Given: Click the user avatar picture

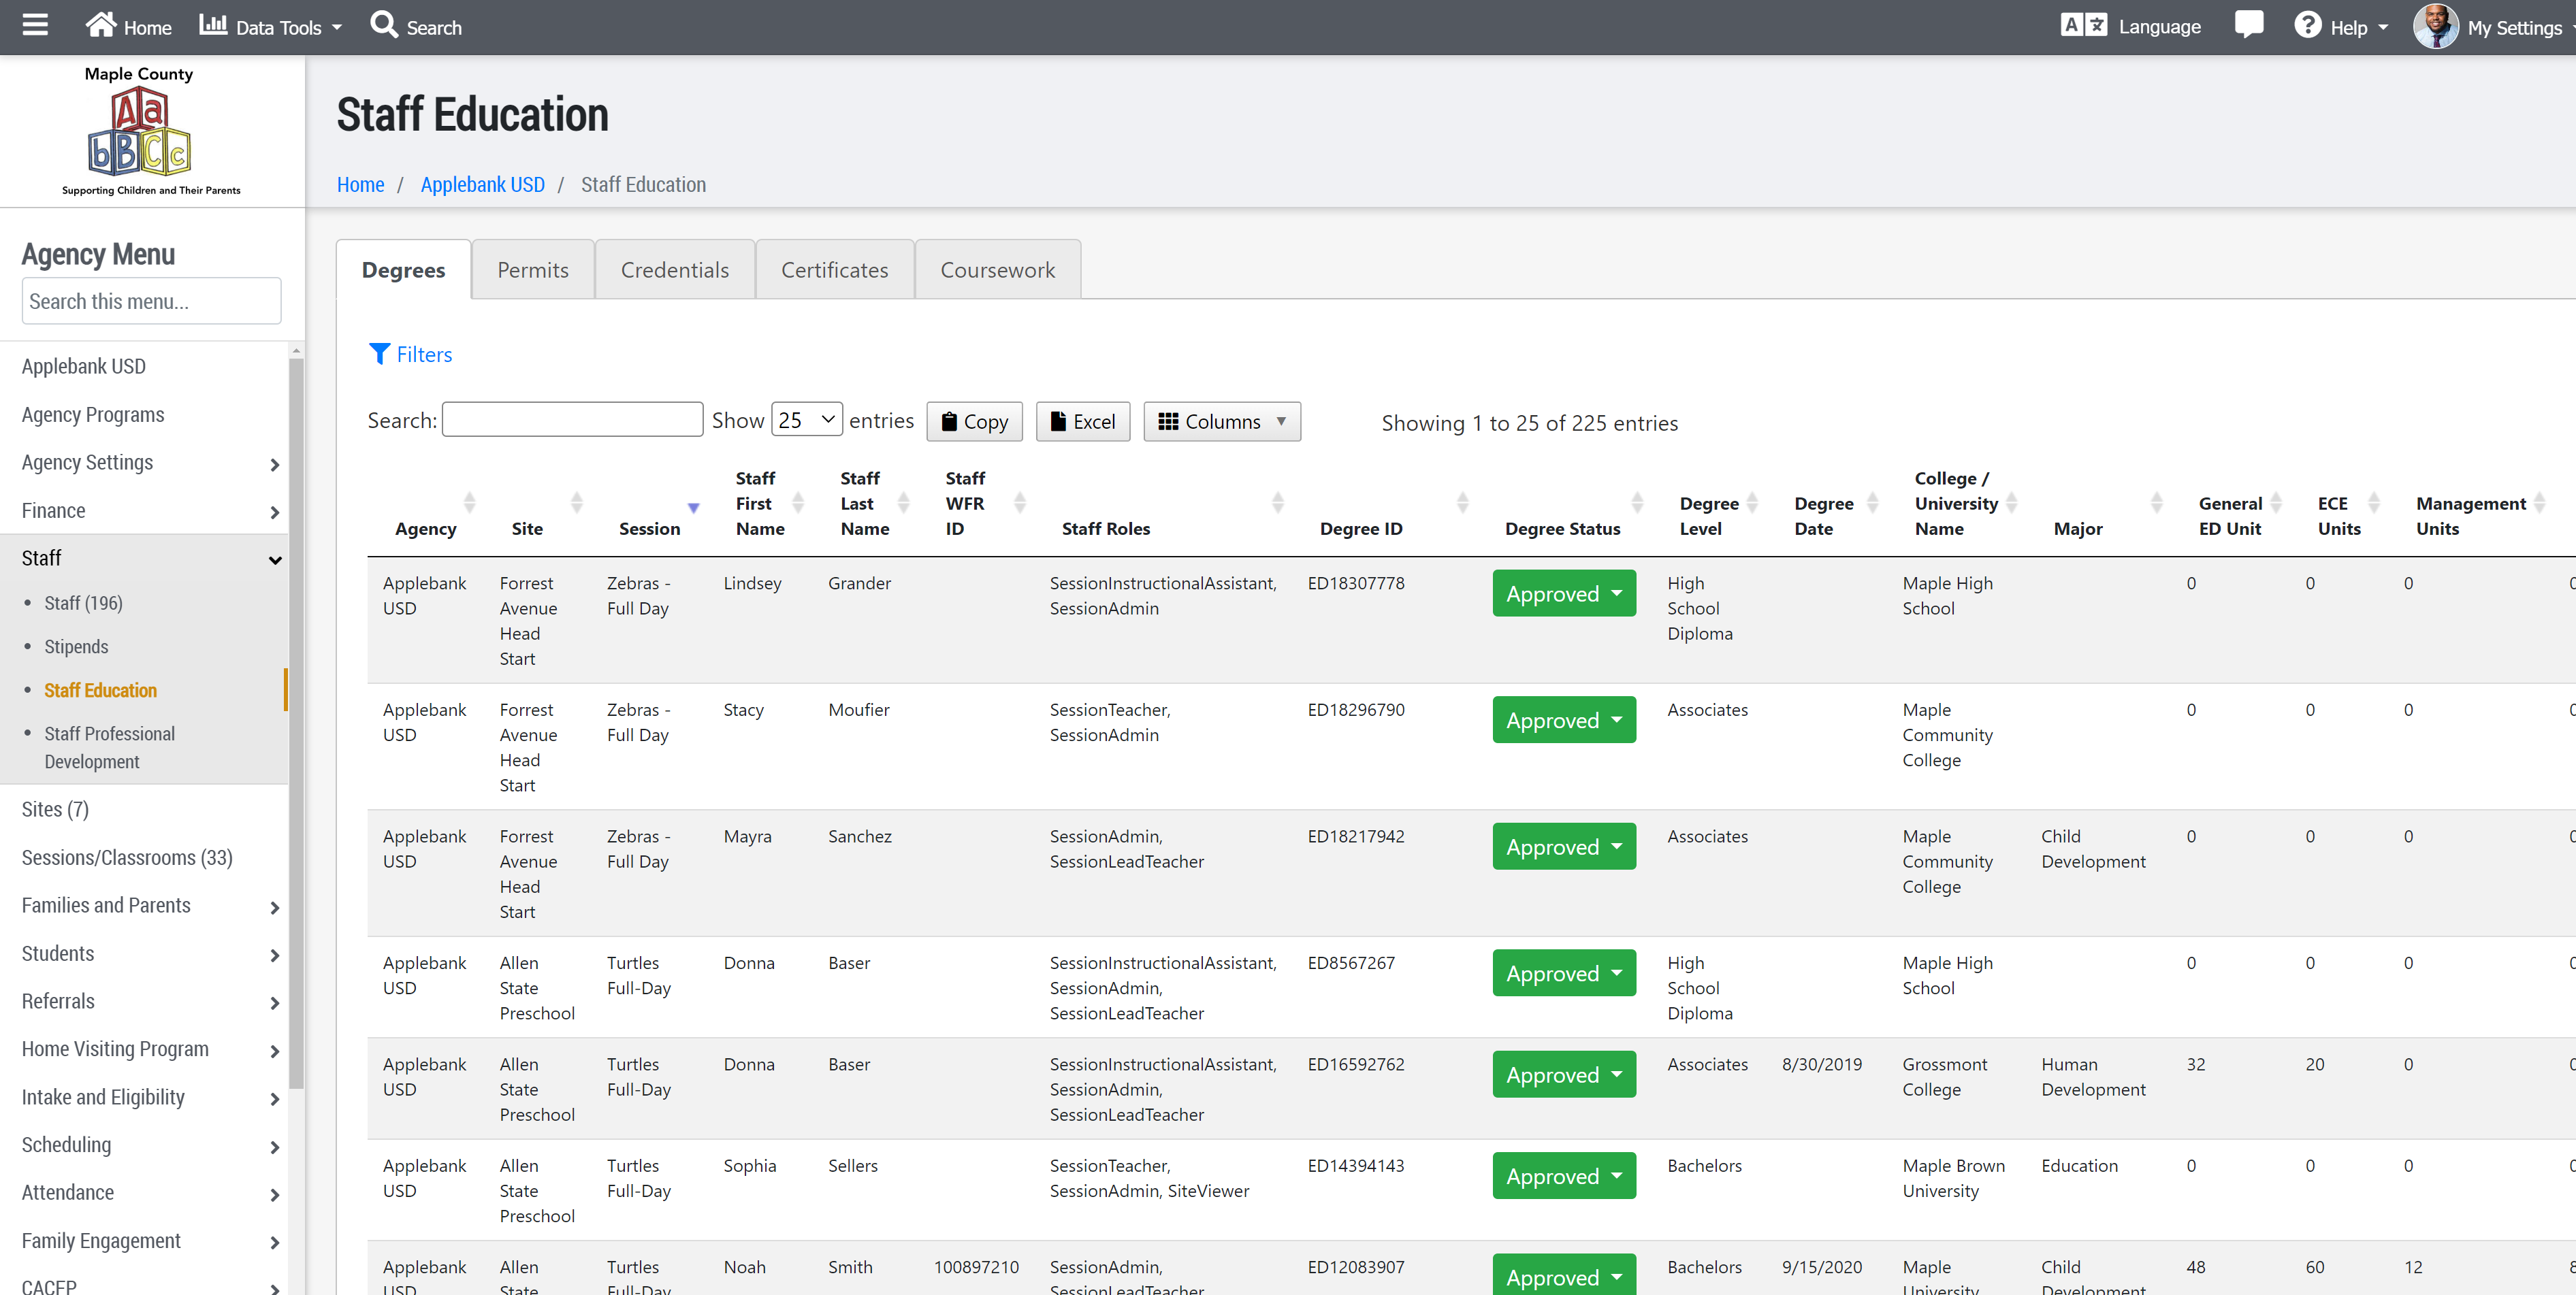Looking at the screenshot, I should click(x=2435, y=26).
